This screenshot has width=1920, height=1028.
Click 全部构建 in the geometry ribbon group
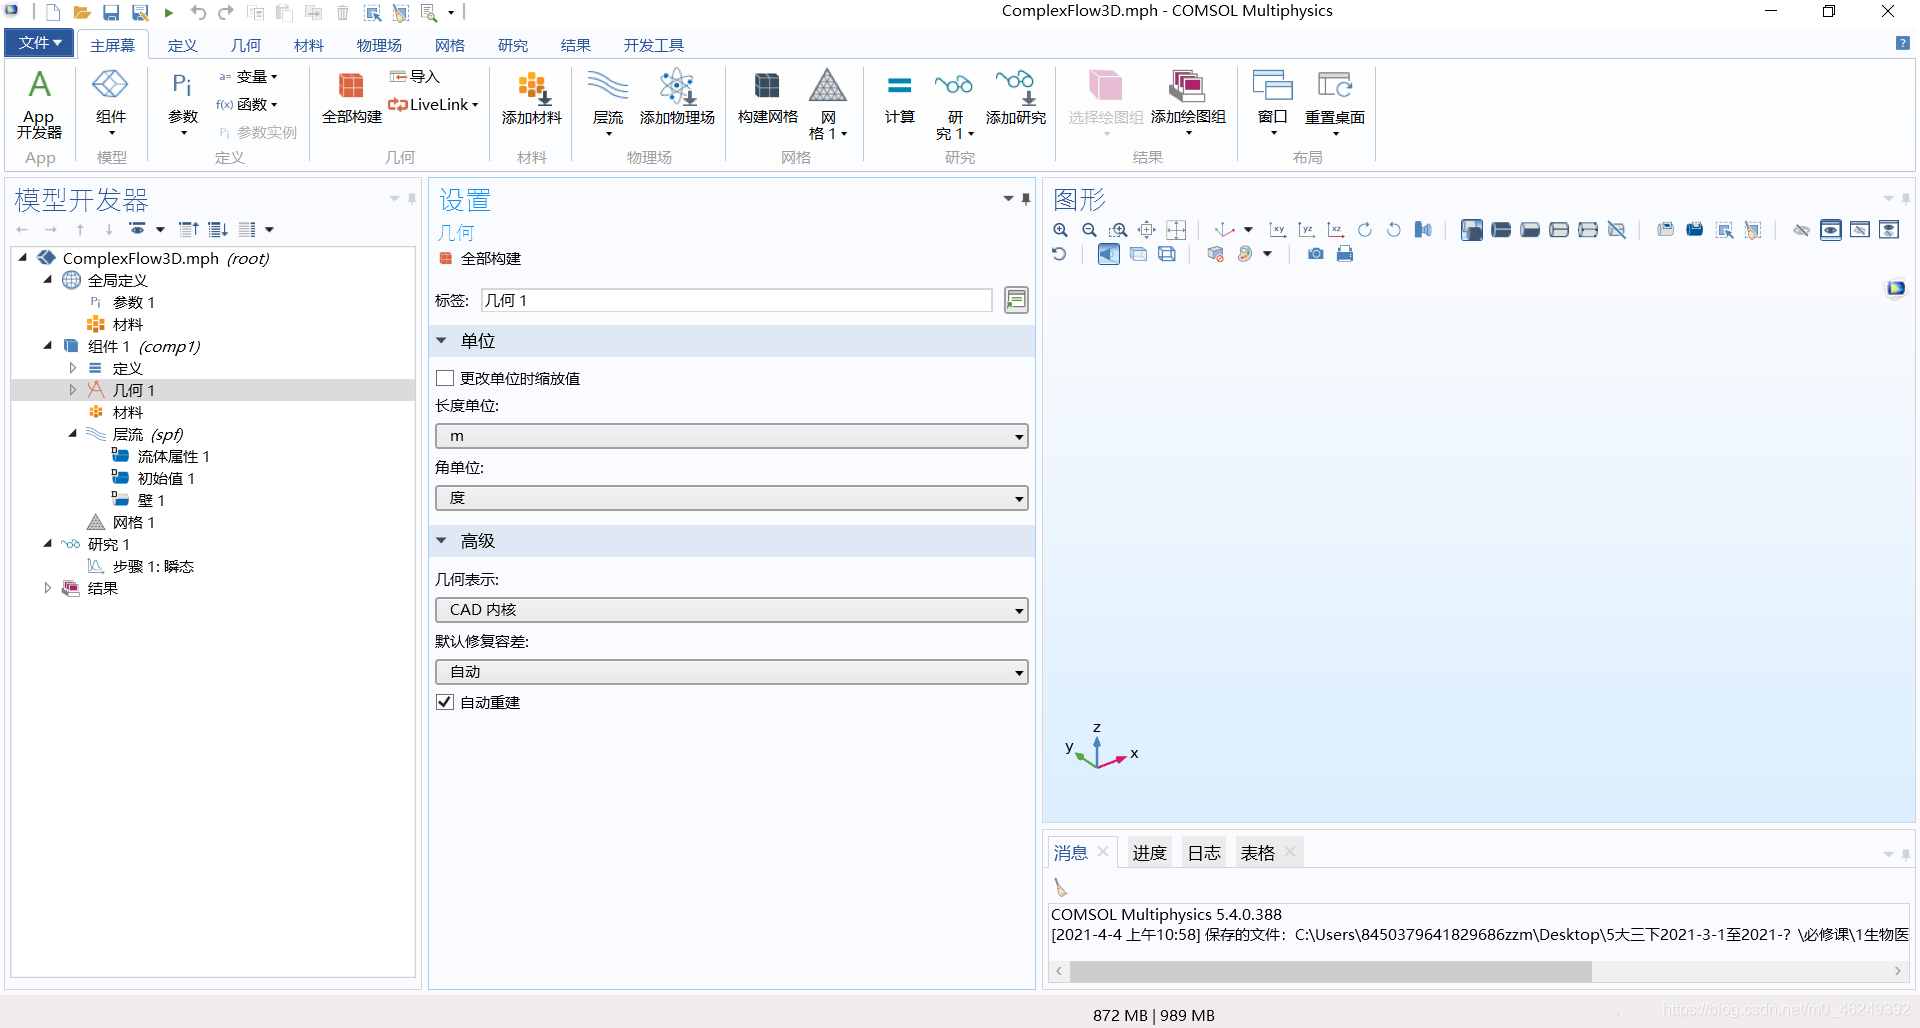(x=351, y=98)
